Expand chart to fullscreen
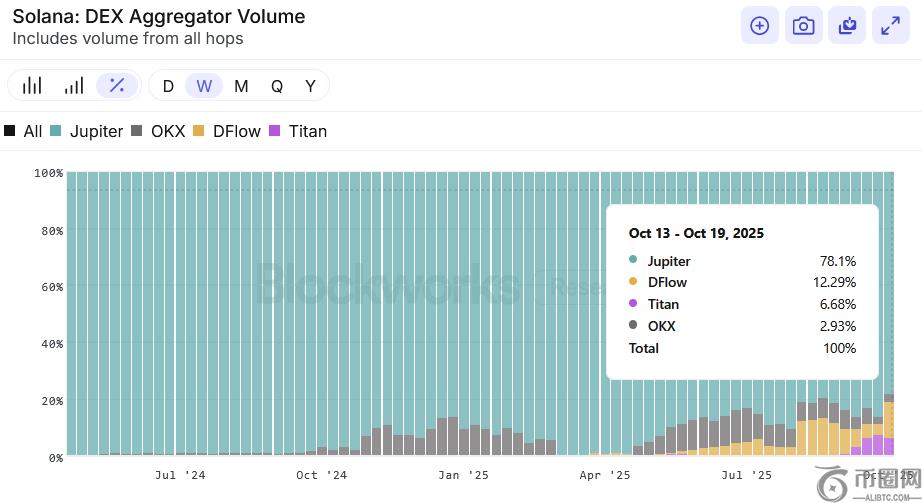 coord(890,27)
